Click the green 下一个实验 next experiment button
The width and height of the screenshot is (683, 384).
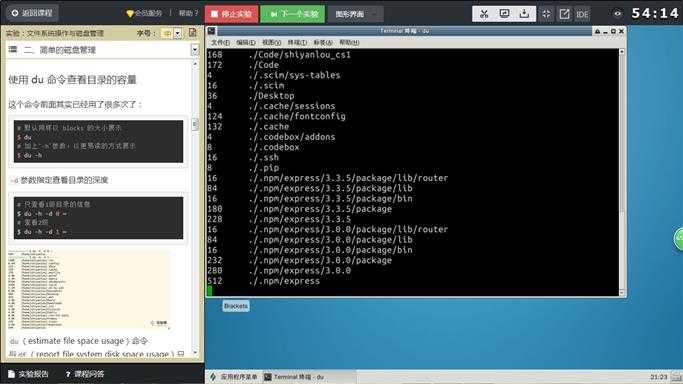(x=293, y=14)
